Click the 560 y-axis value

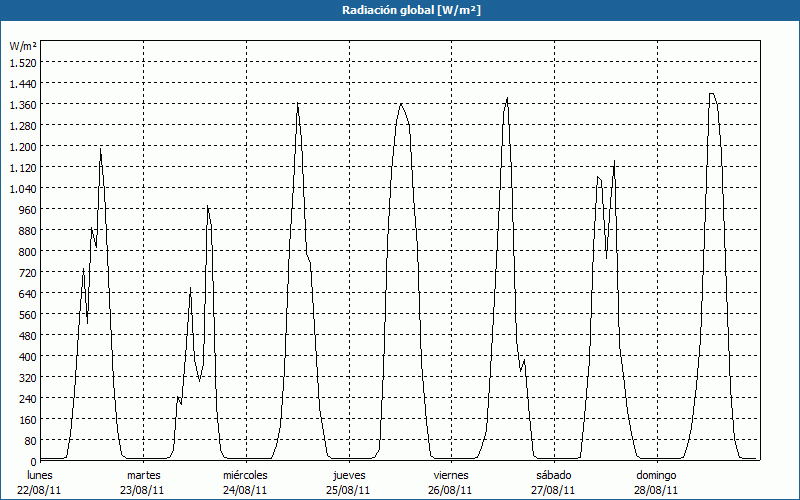pyautogui.click(x=28, y=314)
